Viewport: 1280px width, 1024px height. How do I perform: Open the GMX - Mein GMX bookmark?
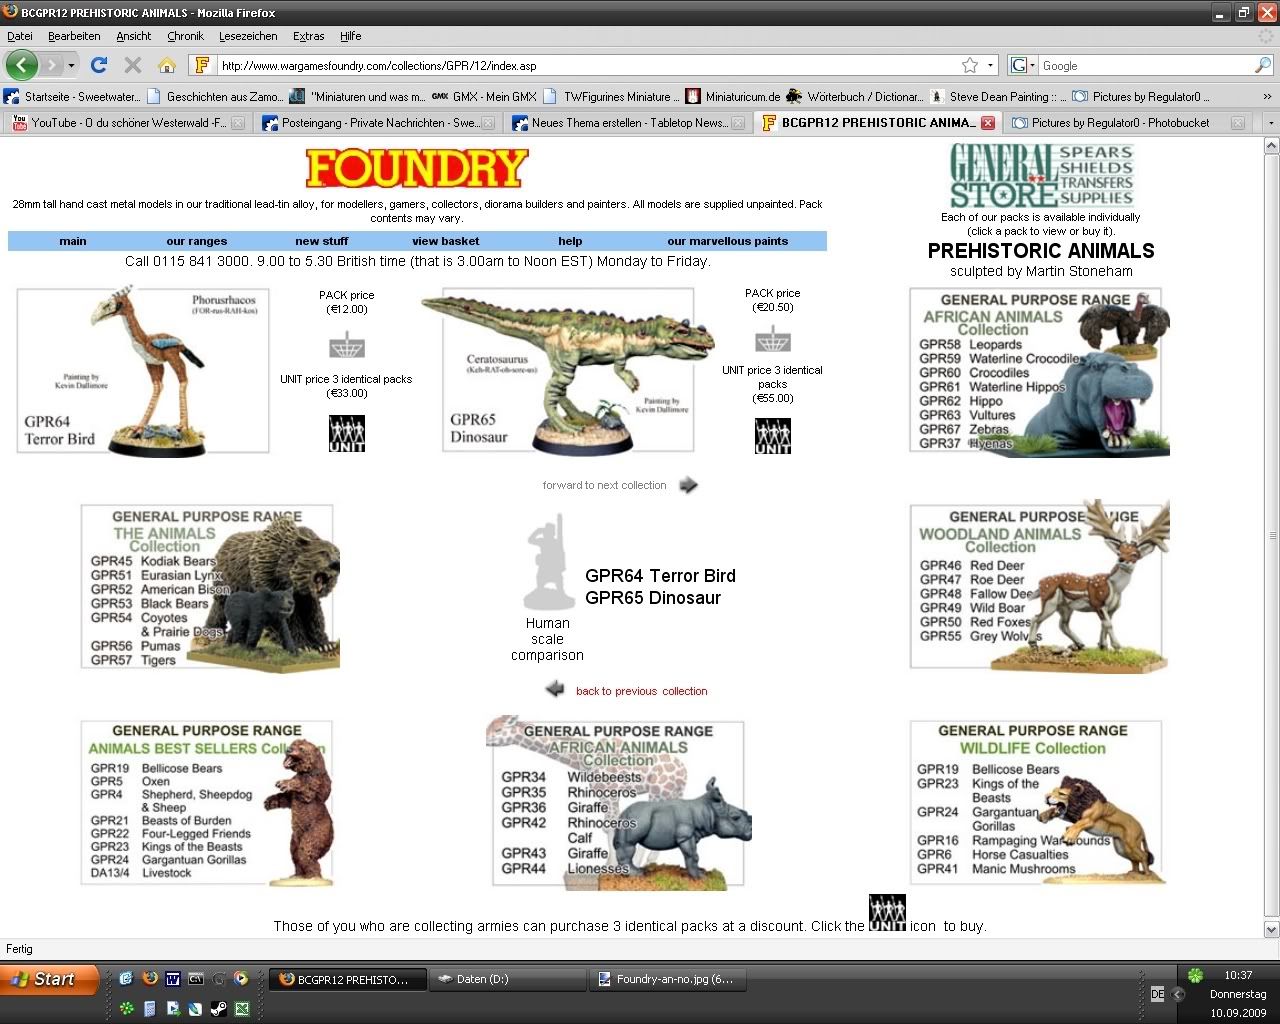coord(485,96)
